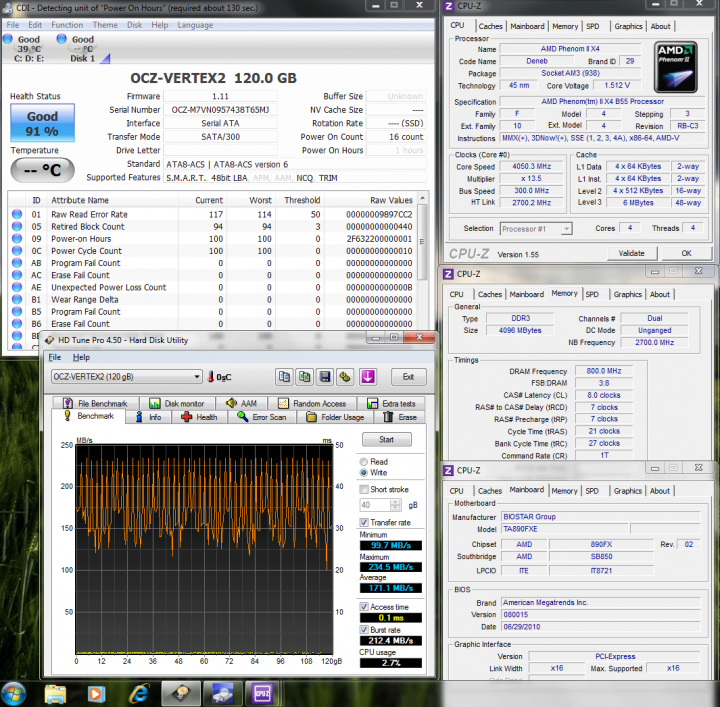This screenshot has width=720, height=707.
Task: Open the Function menu in CrystalDiskInfo
Action: (67, 24)
